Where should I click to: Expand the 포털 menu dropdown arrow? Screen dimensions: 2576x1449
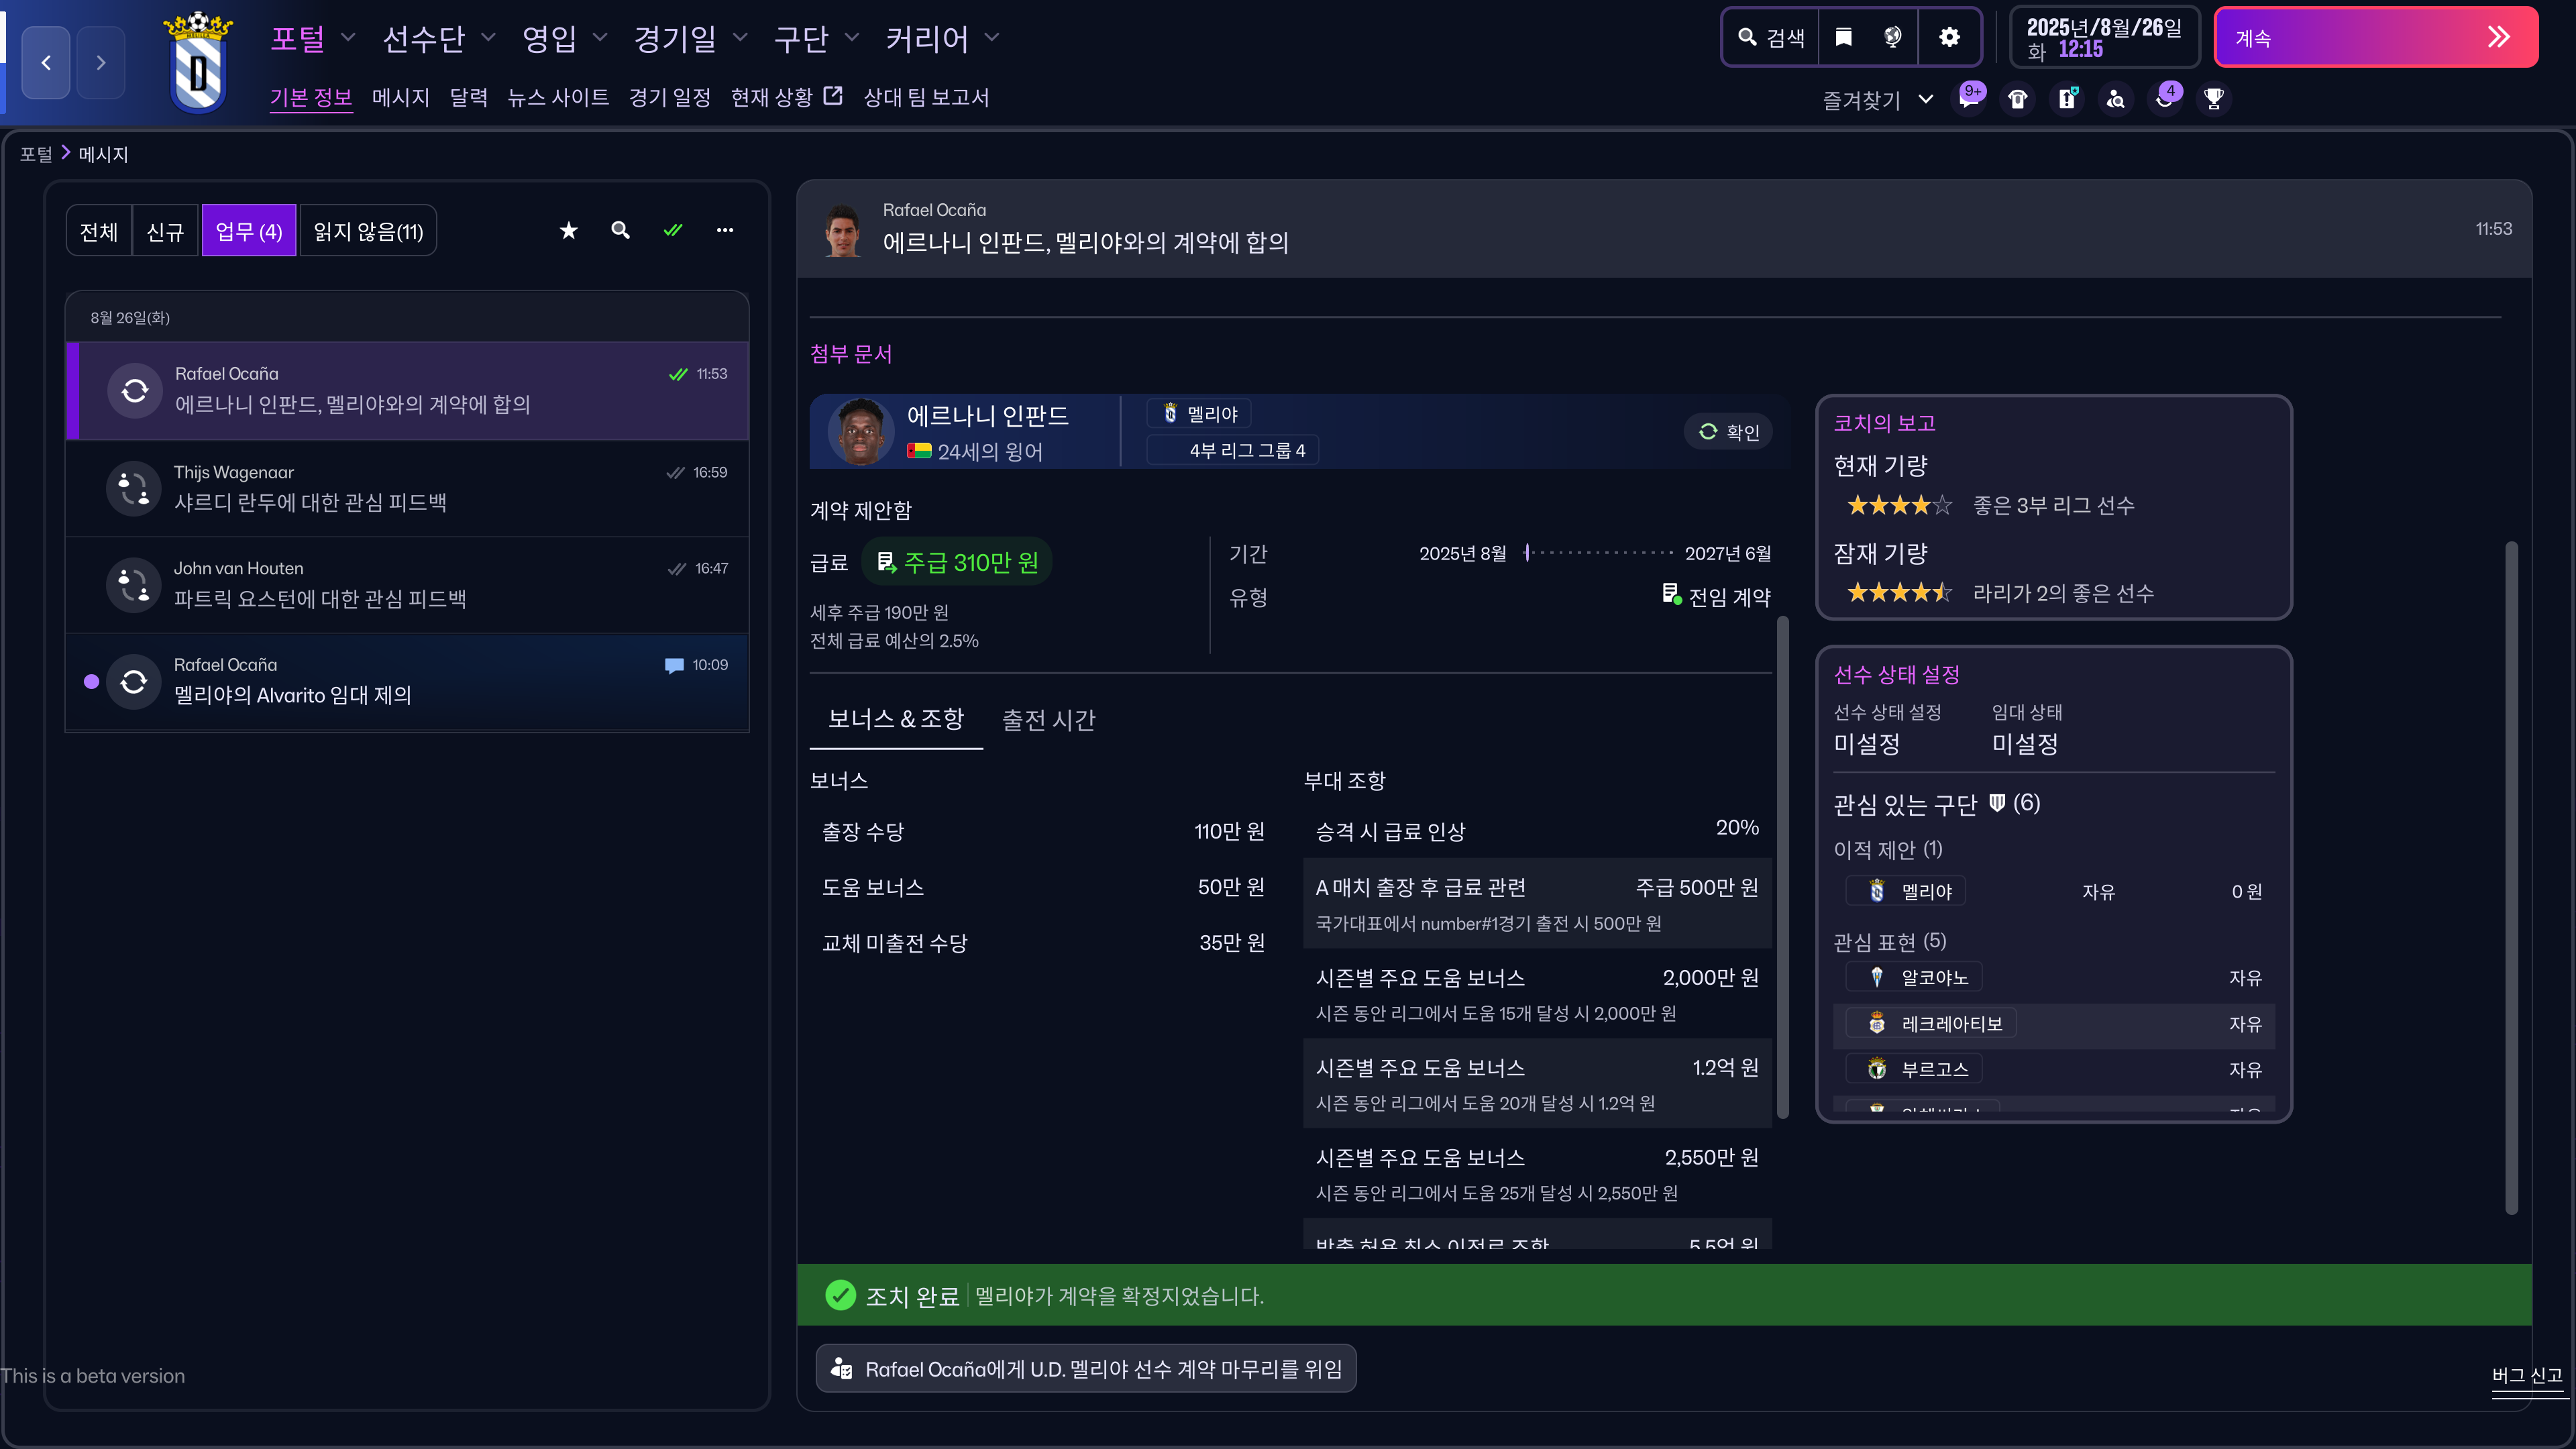tap(347, 38)
